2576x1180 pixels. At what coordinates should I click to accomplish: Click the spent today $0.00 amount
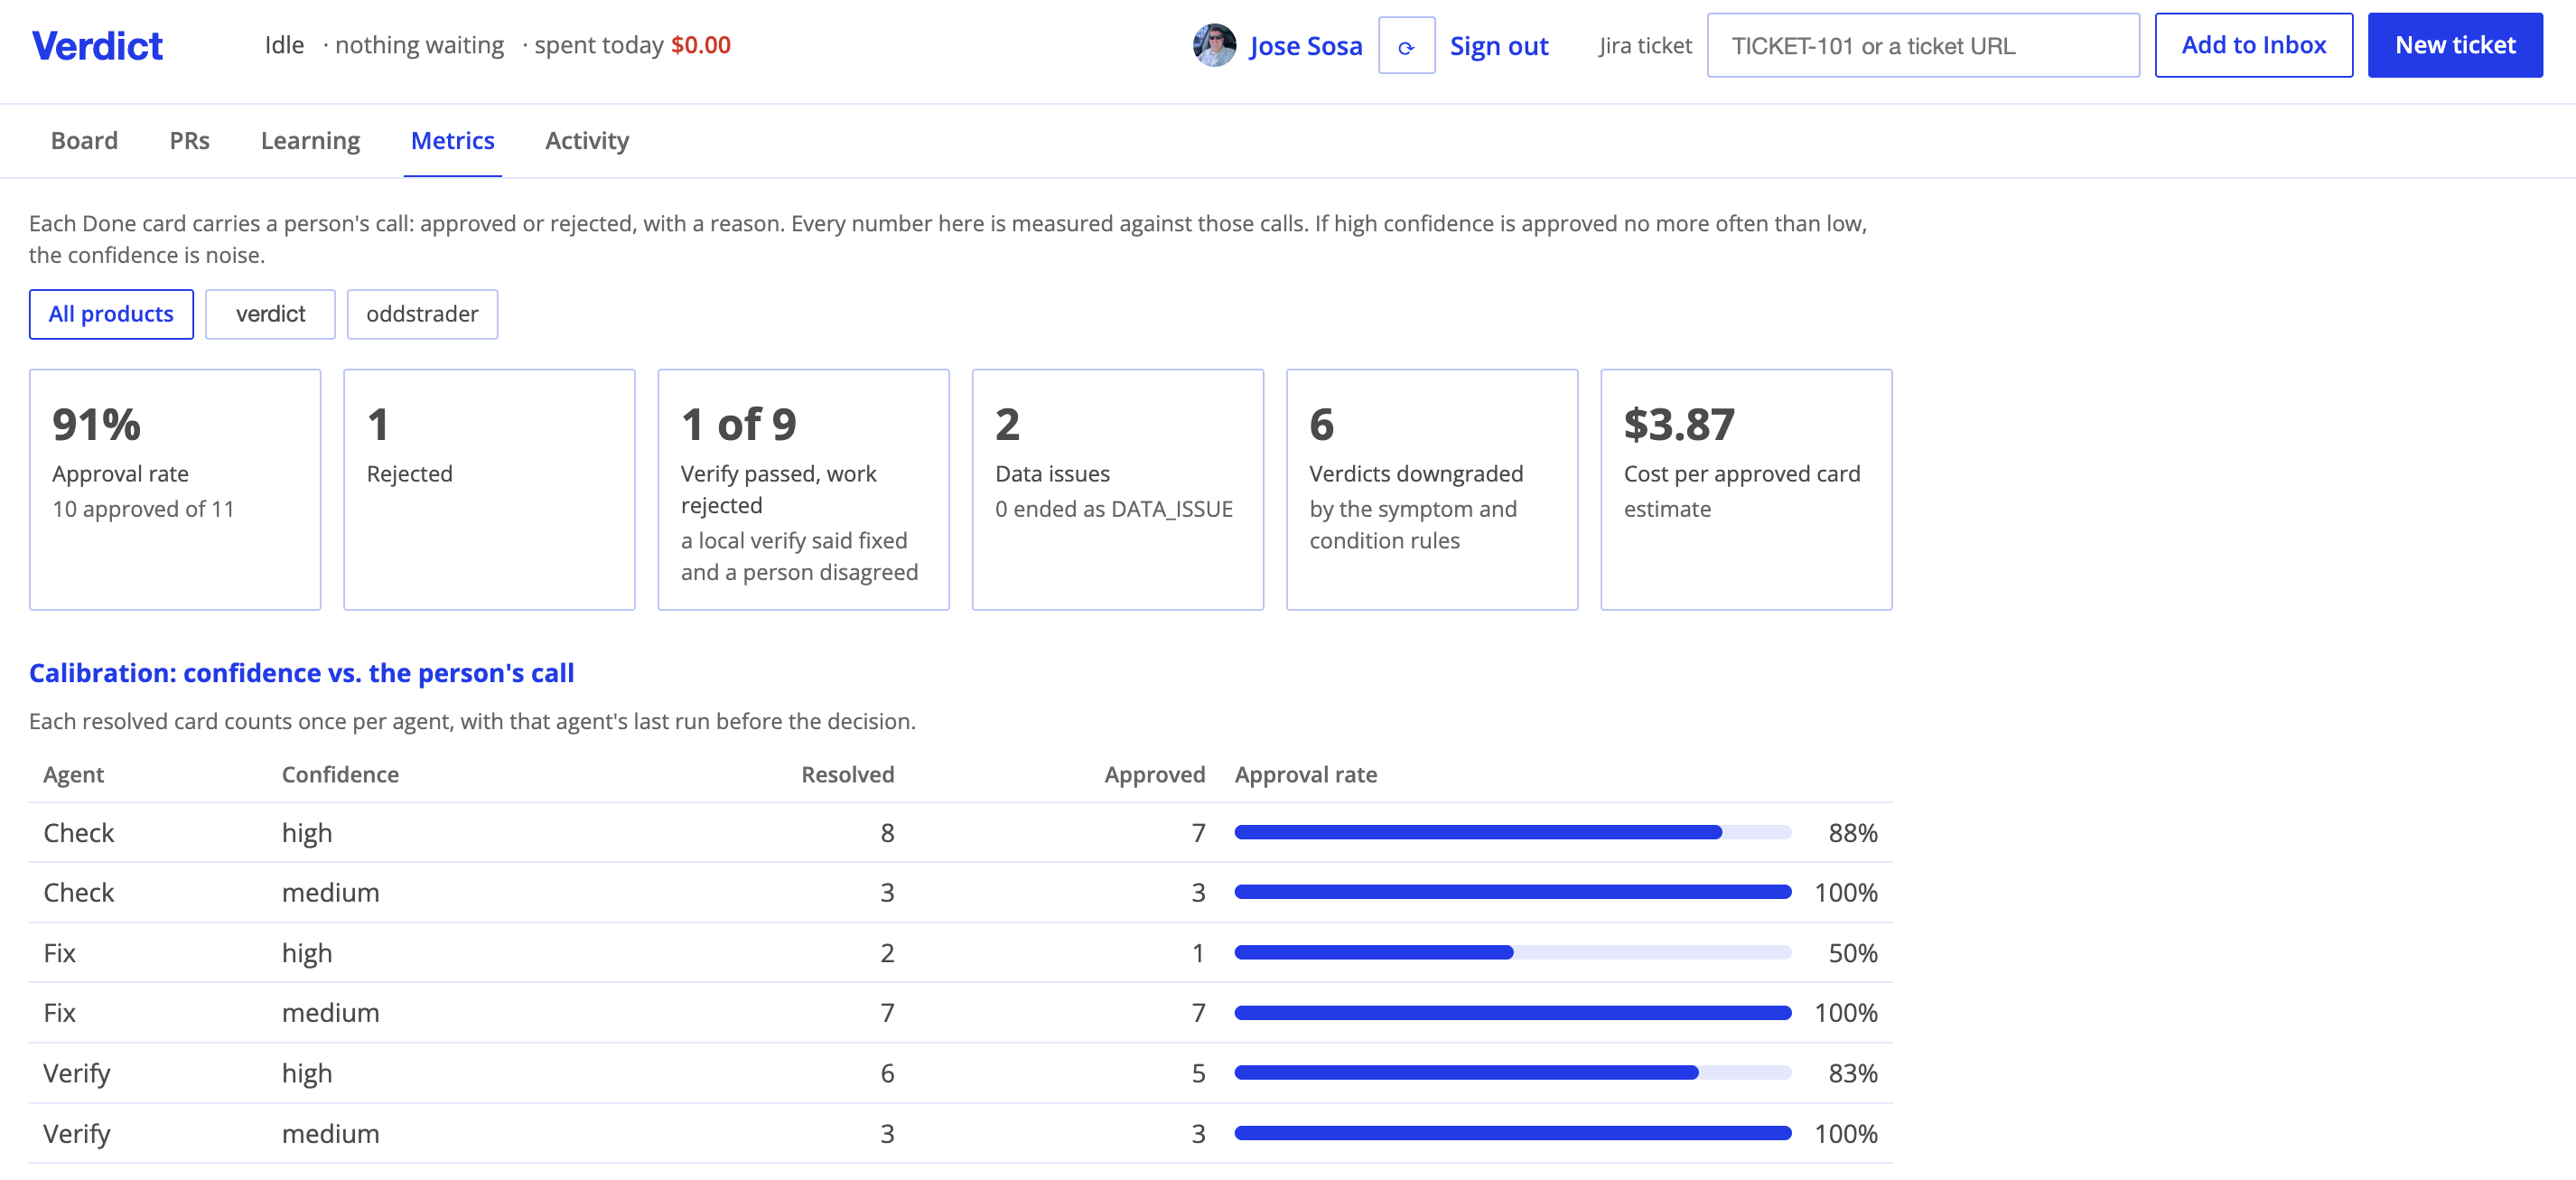click(700, 45)
